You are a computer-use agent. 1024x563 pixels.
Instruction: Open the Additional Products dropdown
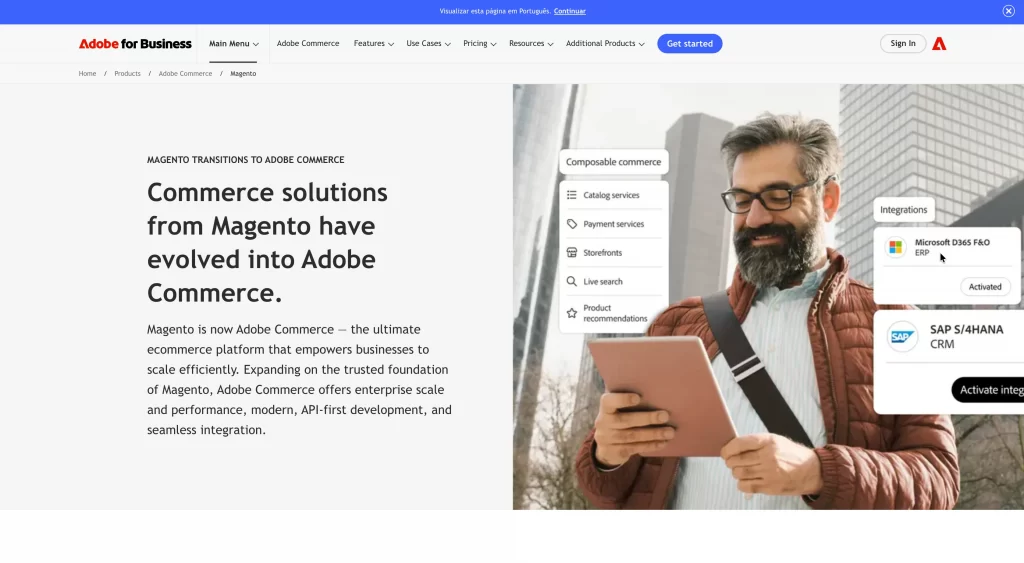coord(605,44)
